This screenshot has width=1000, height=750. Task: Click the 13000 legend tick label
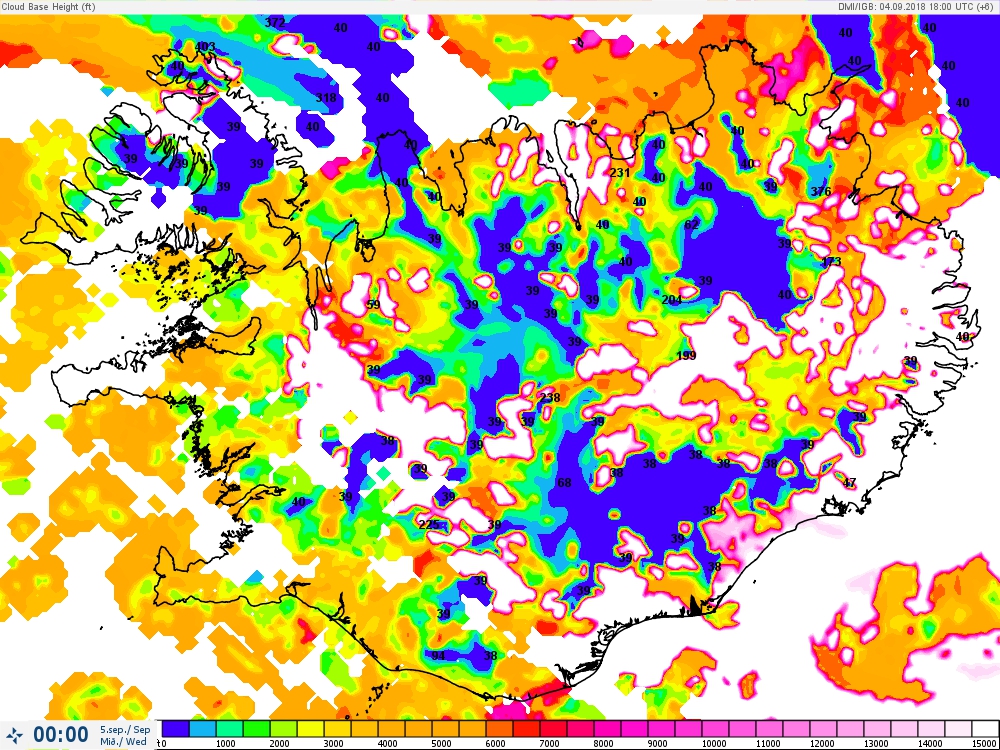coord(876,744)
